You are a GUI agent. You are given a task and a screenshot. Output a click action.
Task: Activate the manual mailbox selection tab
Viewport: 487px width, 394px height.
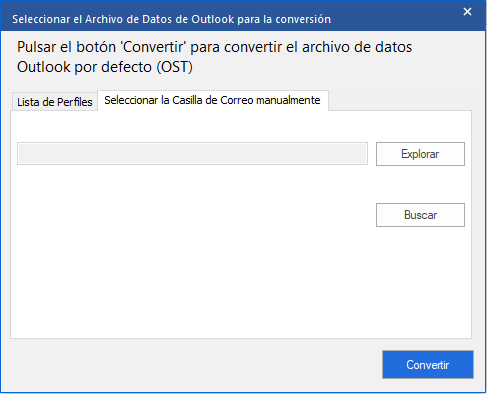pos(213,100)
